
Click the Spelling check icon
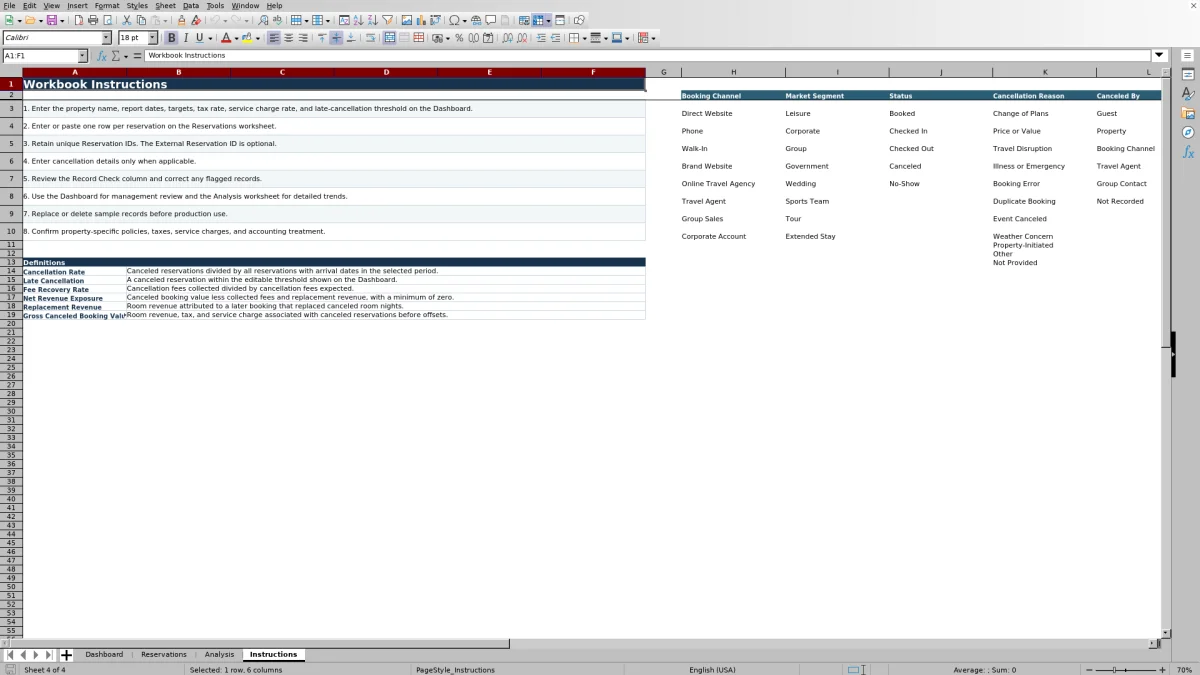click(276, 20)
